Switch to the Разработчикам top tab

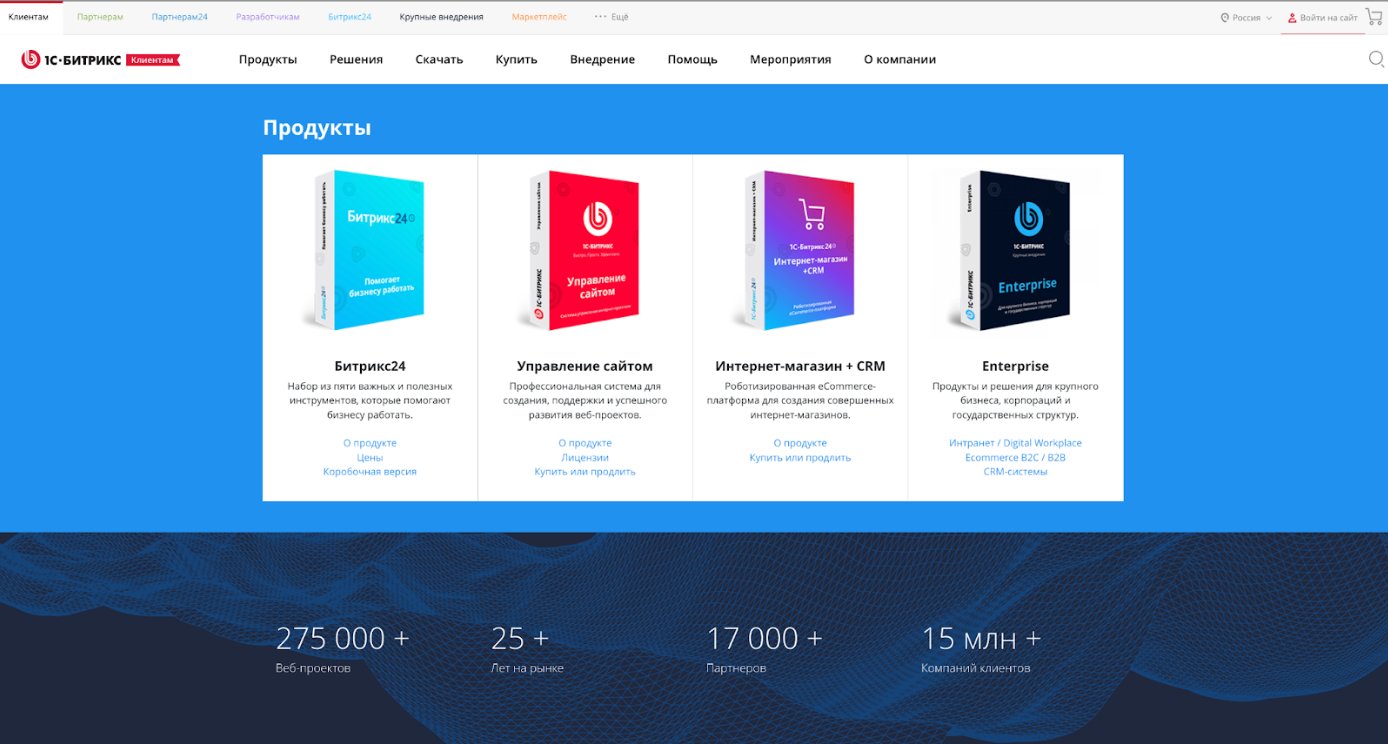pyautogui.click(x=268, y=17)
